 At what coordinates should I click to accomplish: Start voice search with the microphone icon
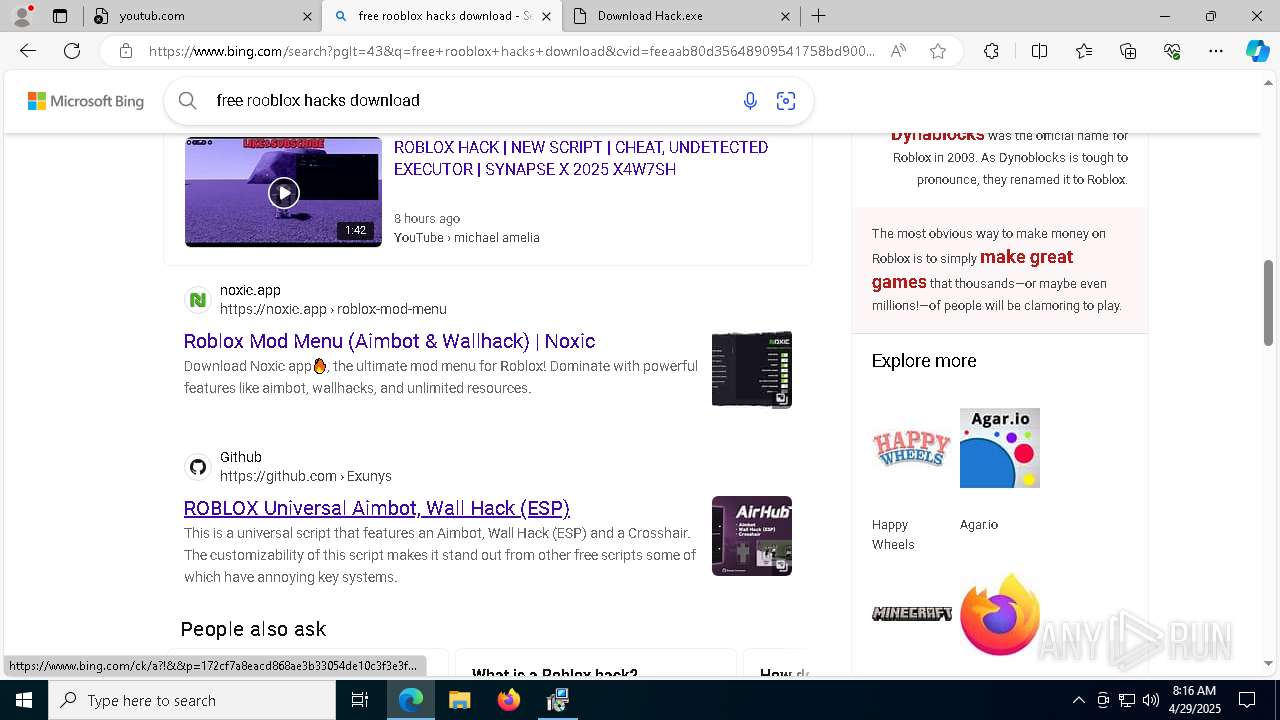pos(750,100)
